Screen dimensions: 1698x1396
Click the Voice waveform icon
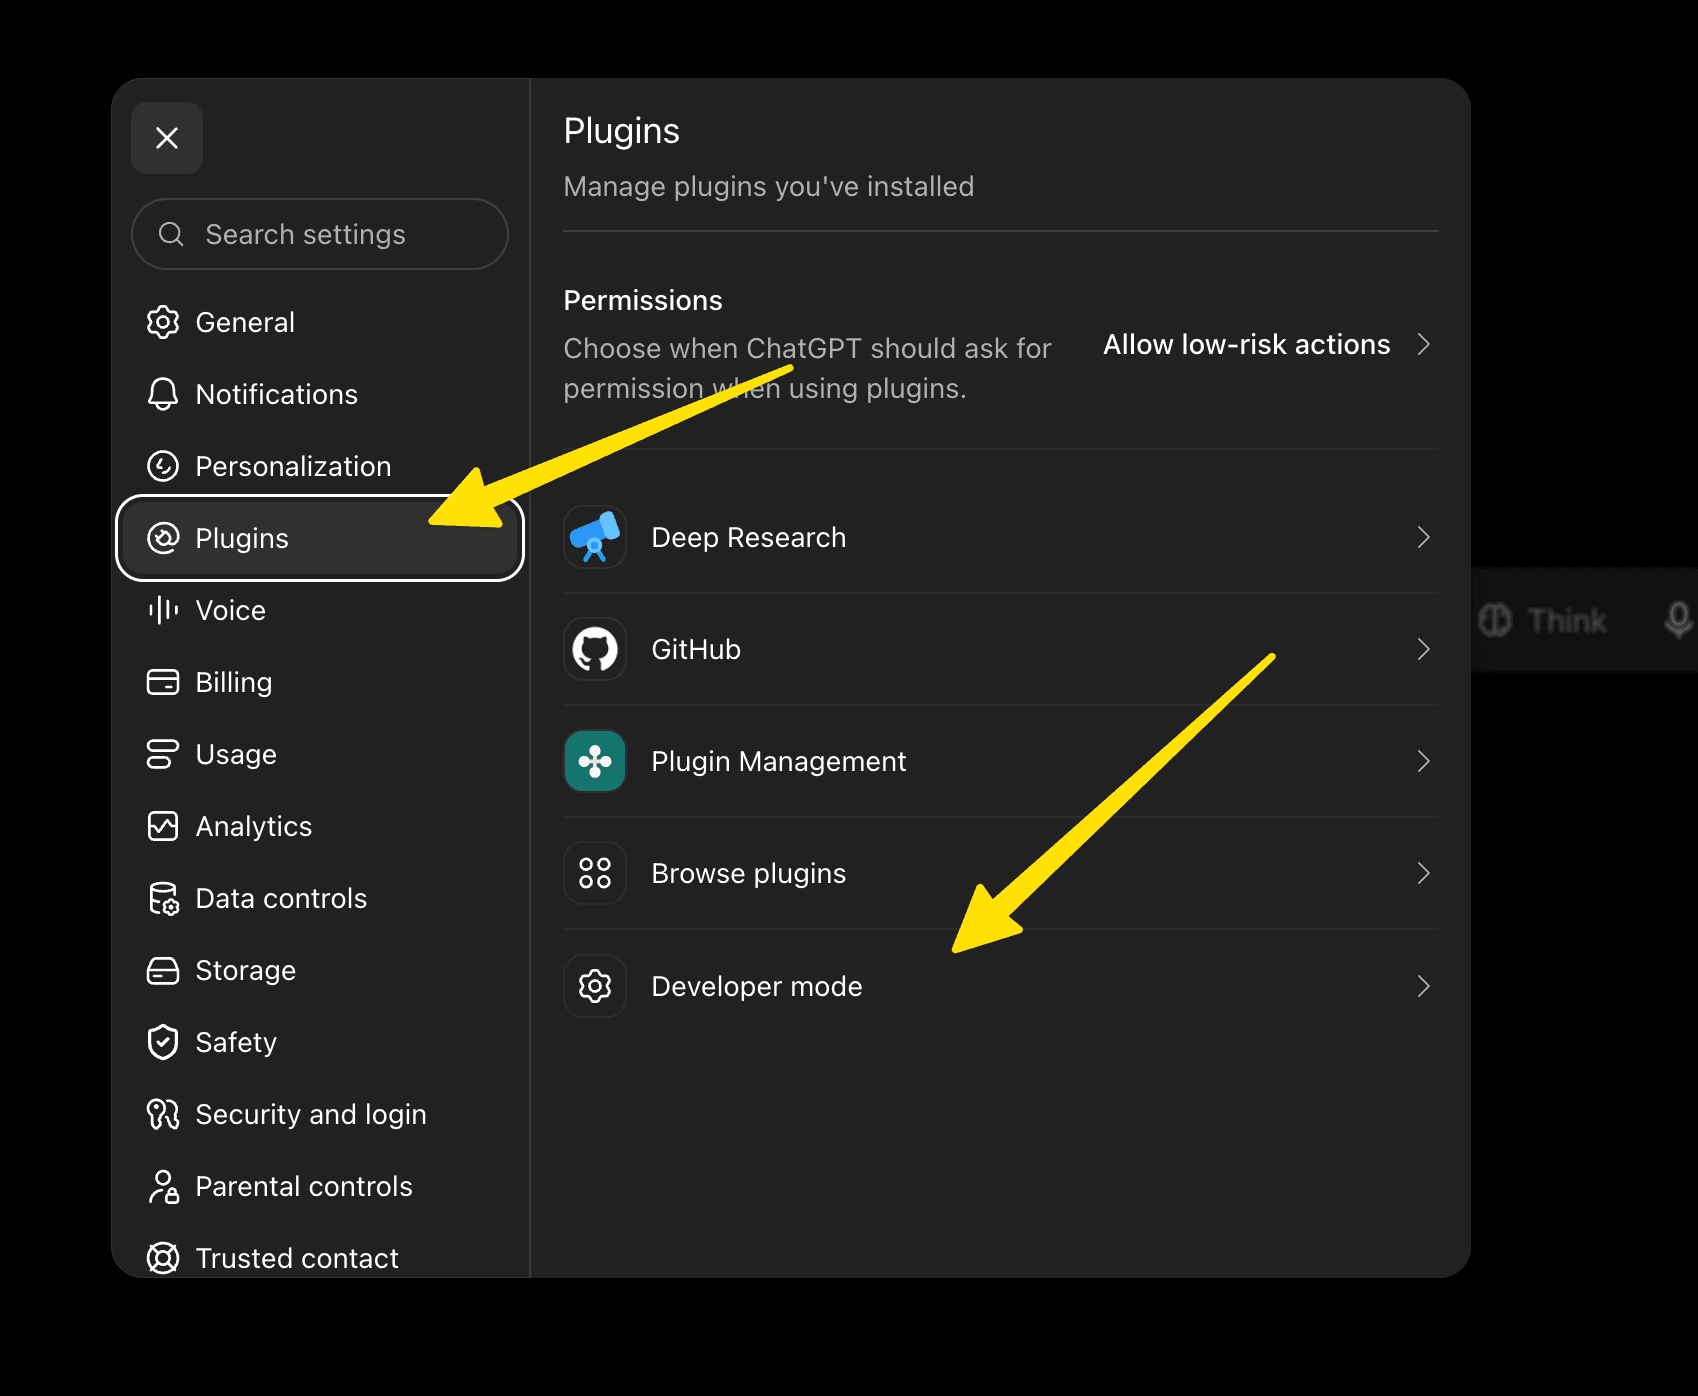163,610
